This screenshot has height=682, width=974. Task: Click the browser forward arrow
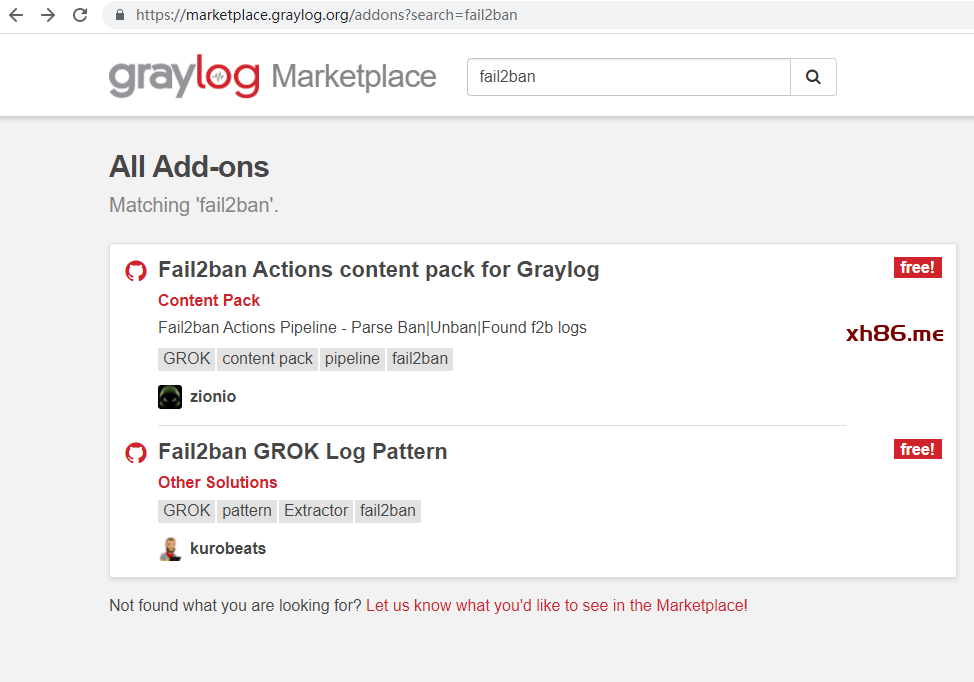coord(47,15)
